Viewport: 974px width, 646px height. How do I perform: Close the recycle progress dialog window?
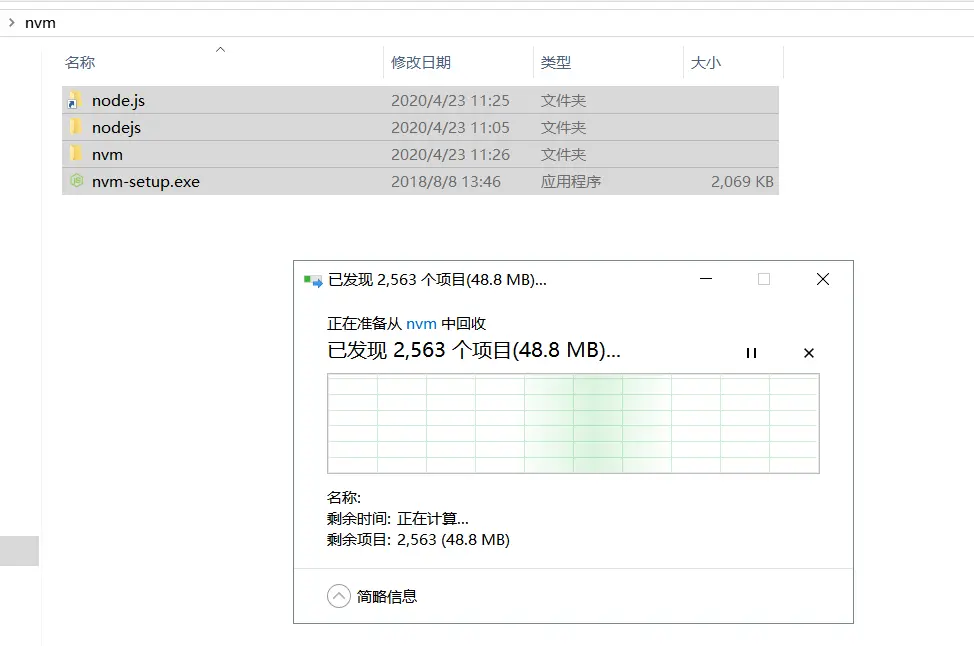(x=822, y=280)
